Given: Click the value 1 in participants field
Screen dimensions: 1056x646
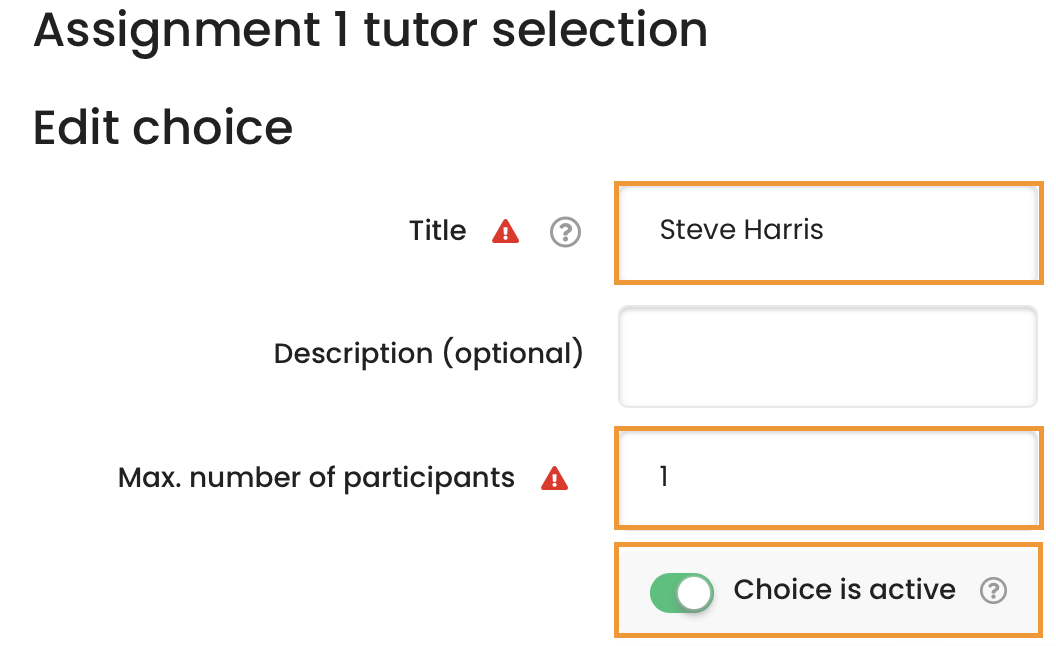Looking at the screenshot, I should pyautogui.click(x=664, y=476).
